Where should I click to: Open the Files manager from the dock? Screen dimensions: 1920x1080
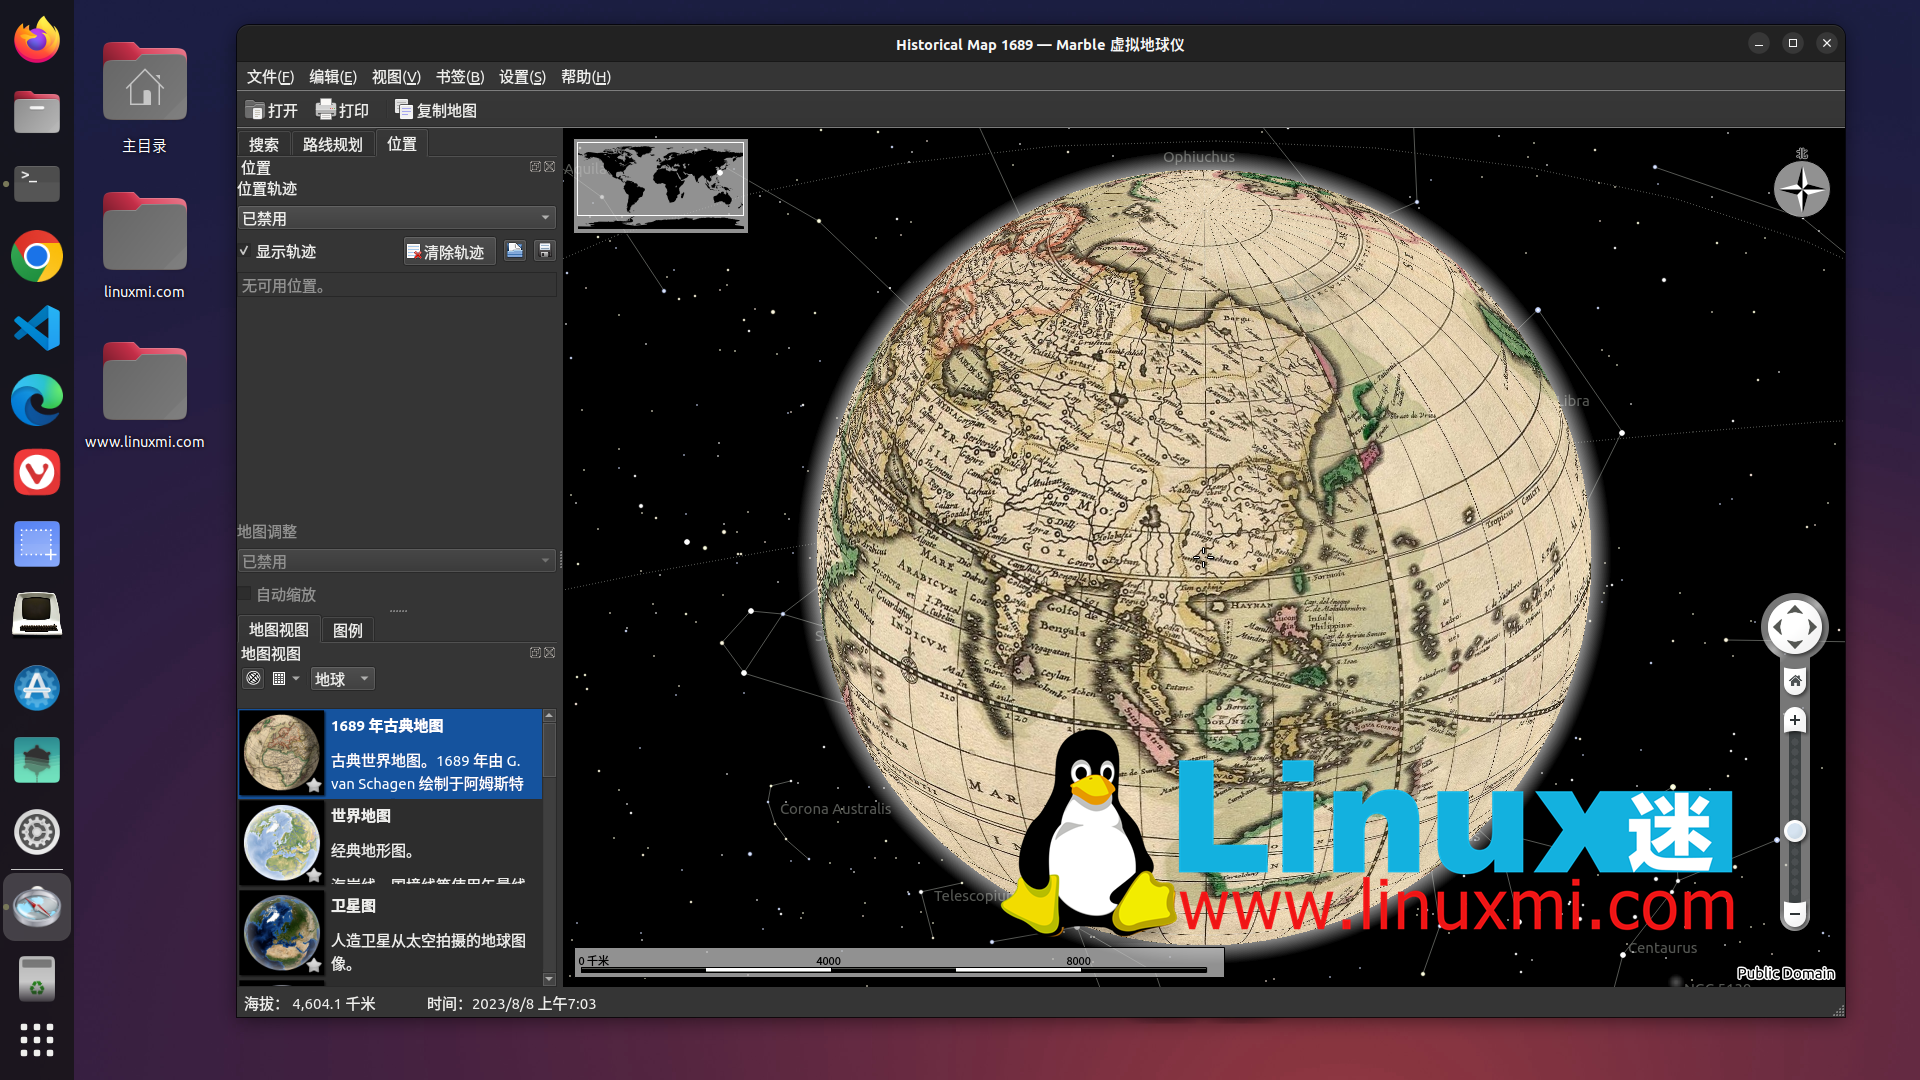[x=37, y=112]
